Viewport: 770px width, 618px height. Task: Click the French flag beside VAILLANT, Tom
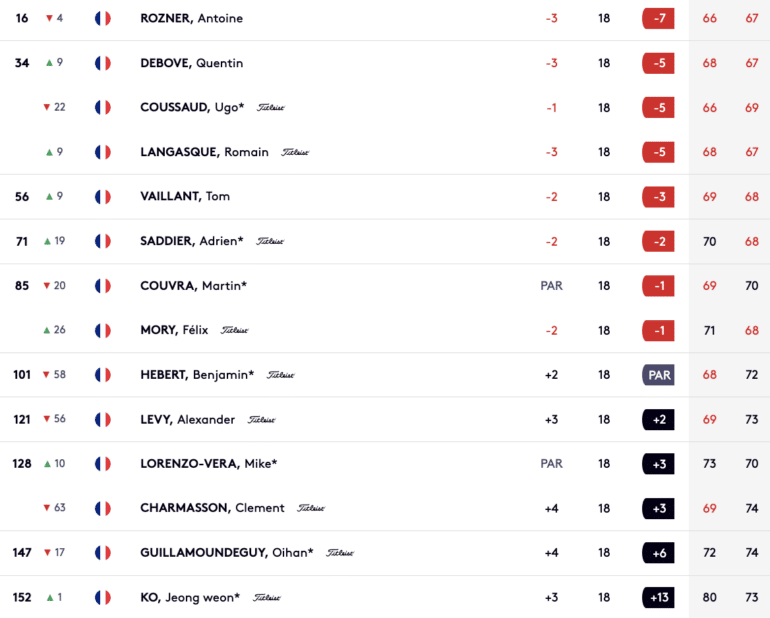pyautogui.click(x=103, y=197)
